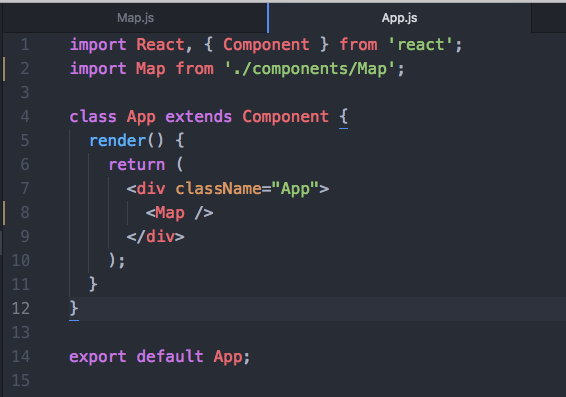The width and height of the screenshot is (566, 397).
Task: Click 'export' keyword on line 14
Action: point(98,357)
